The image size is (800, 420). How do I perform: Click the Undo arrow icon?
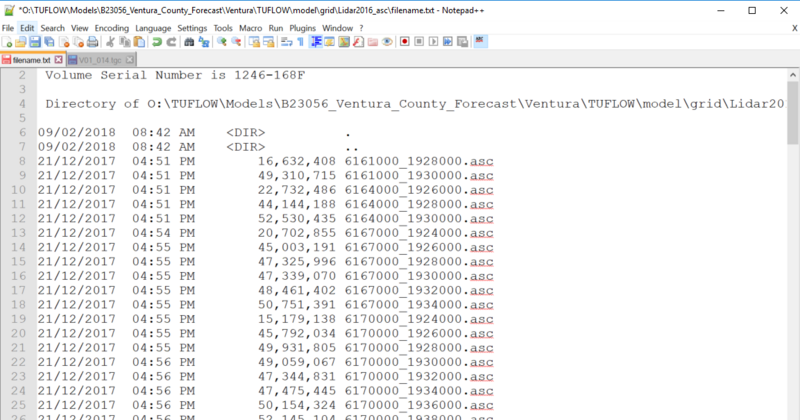(x=157, y=43)
